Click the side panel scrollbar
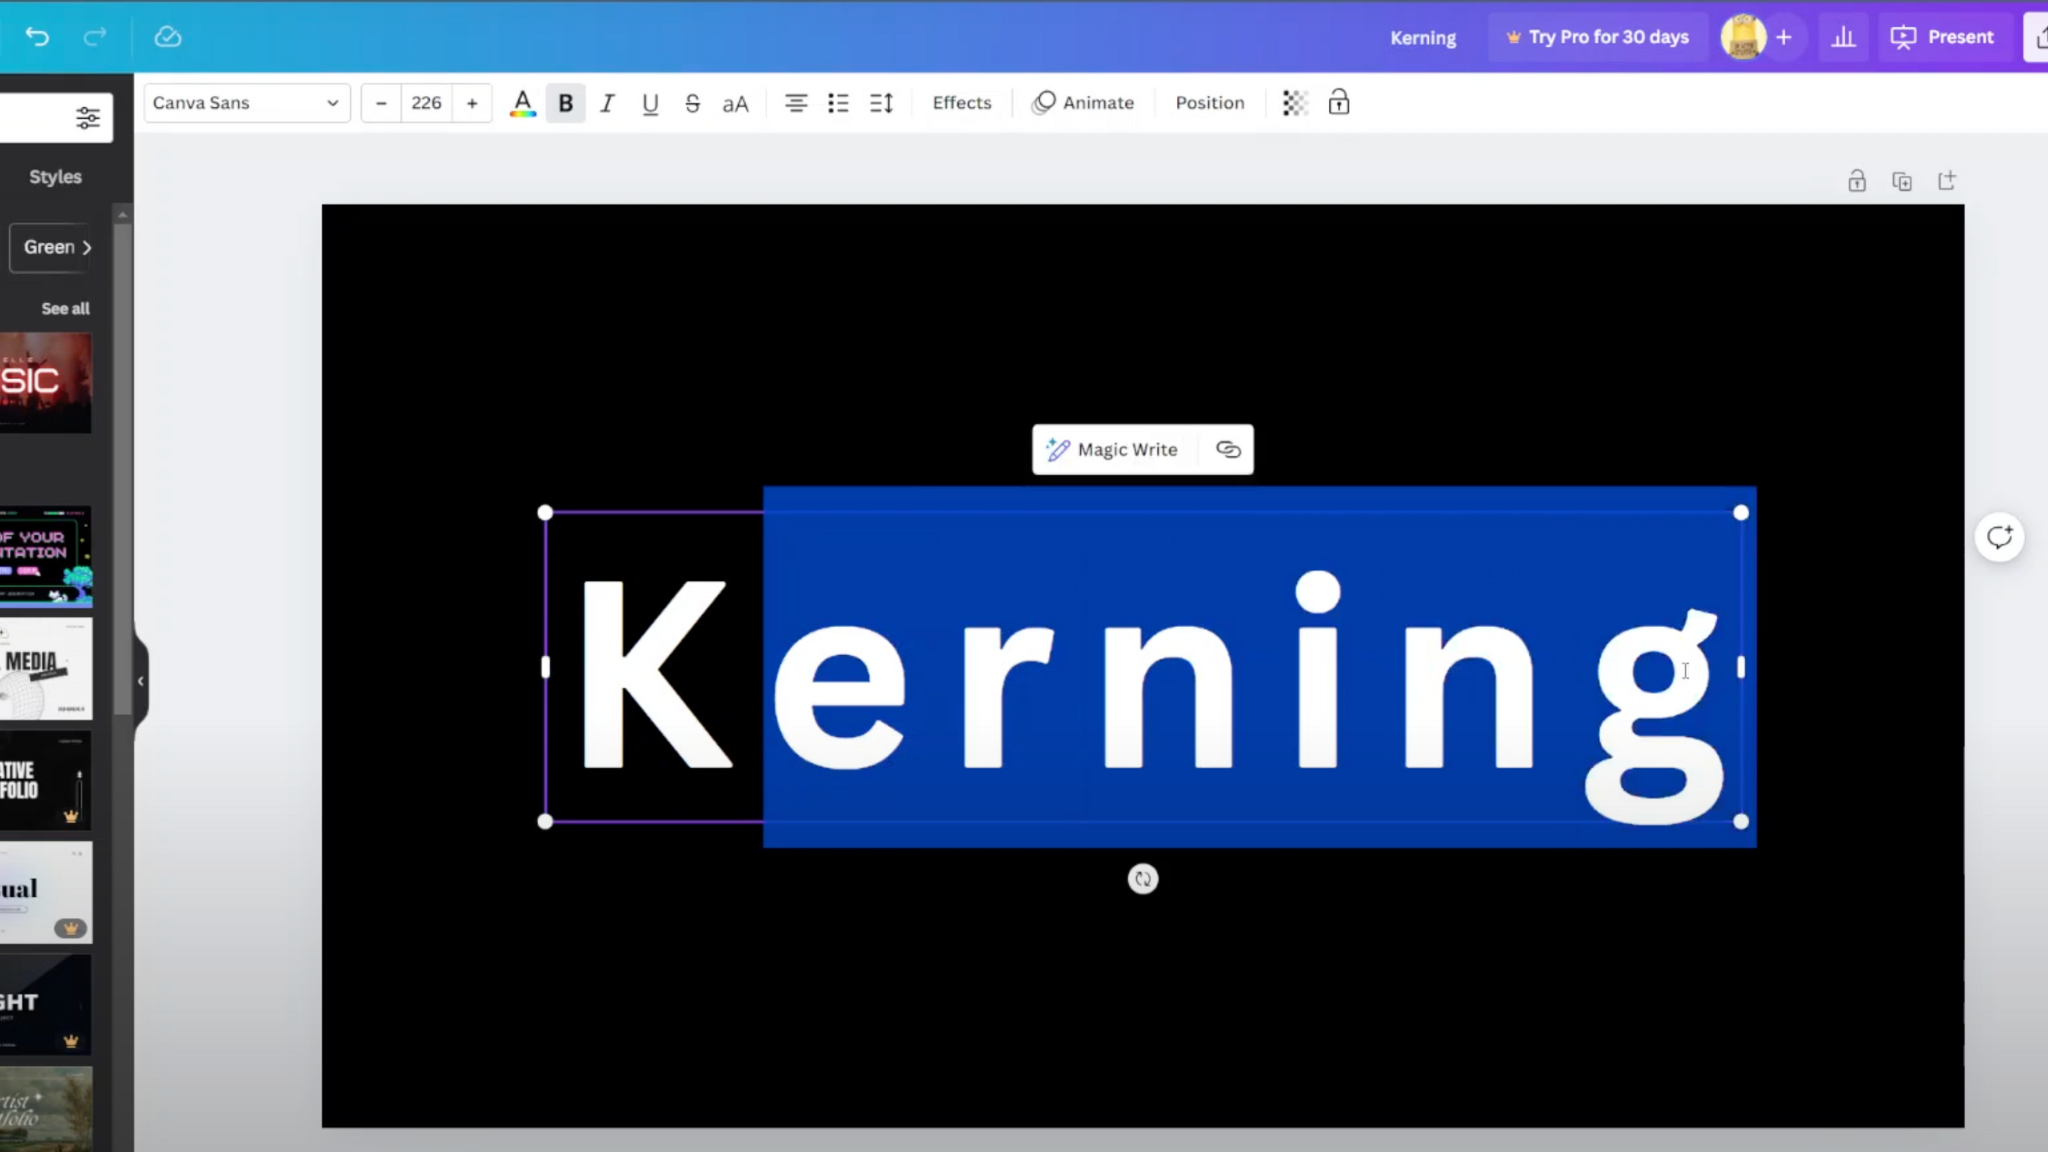This screenshot has height=1152, width=2048. pos(123,470)
